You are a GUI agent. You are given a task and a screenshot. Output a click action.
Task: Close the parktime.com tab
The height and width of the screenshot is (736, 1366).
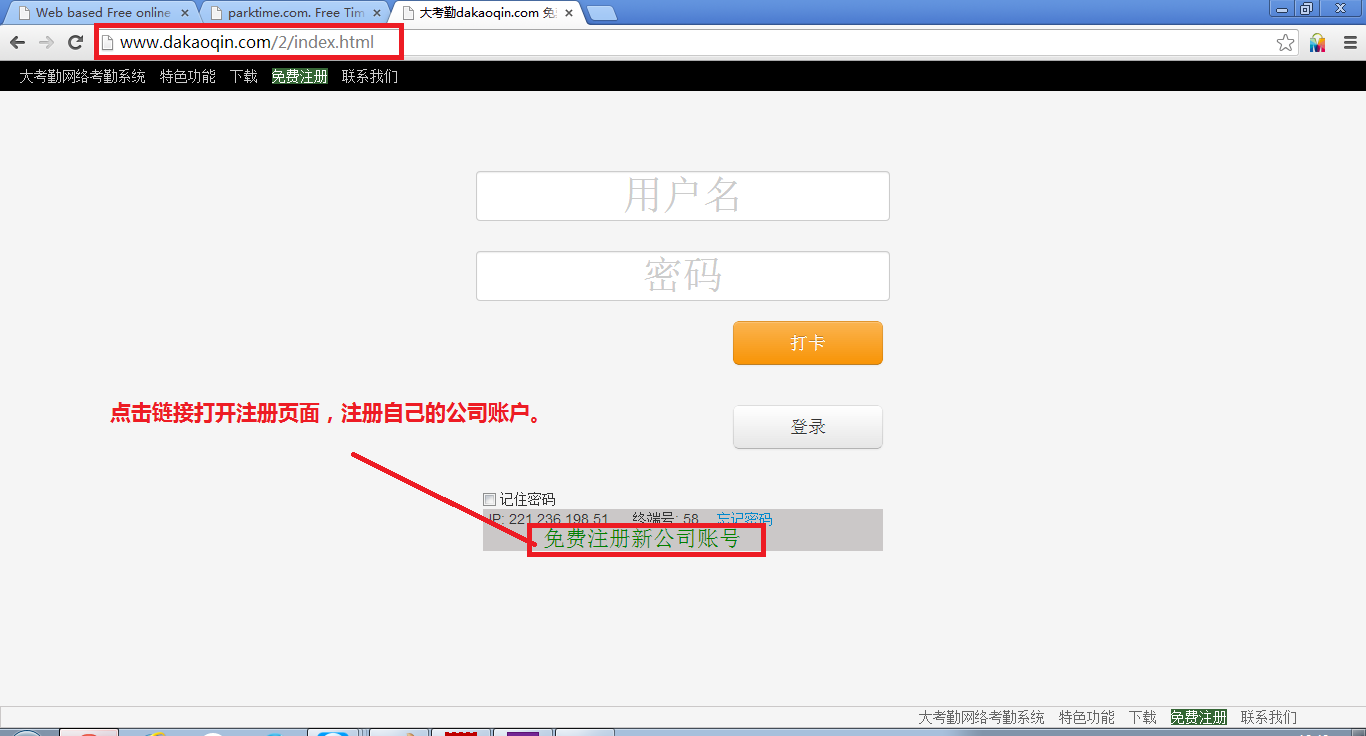(377, 13)
